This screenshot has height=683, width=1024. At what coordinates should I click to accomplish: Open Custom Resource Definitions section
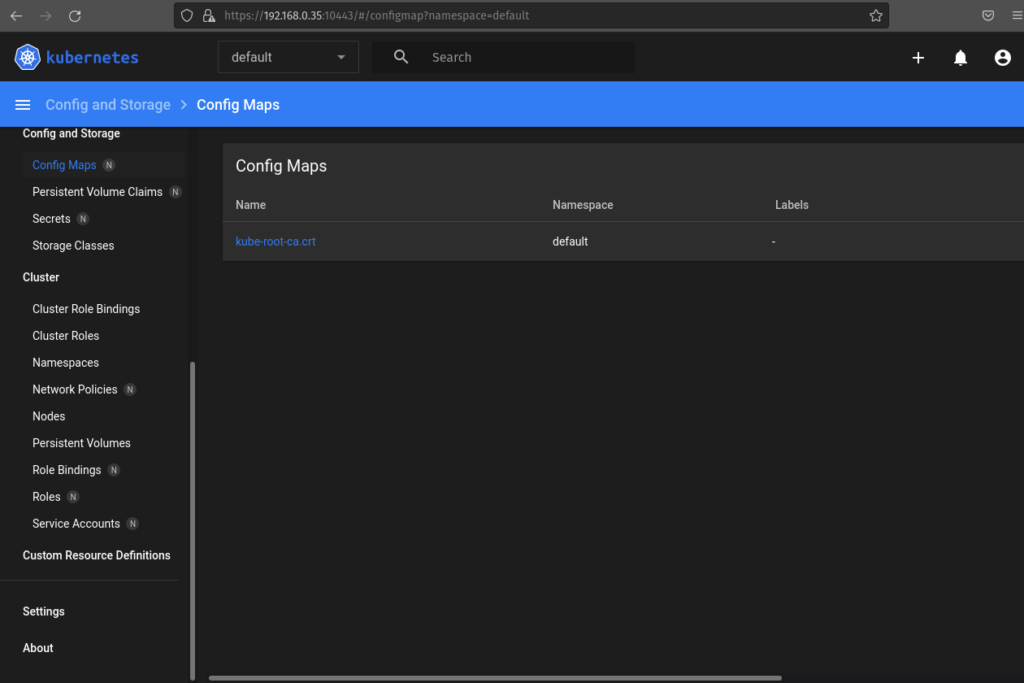97,555
